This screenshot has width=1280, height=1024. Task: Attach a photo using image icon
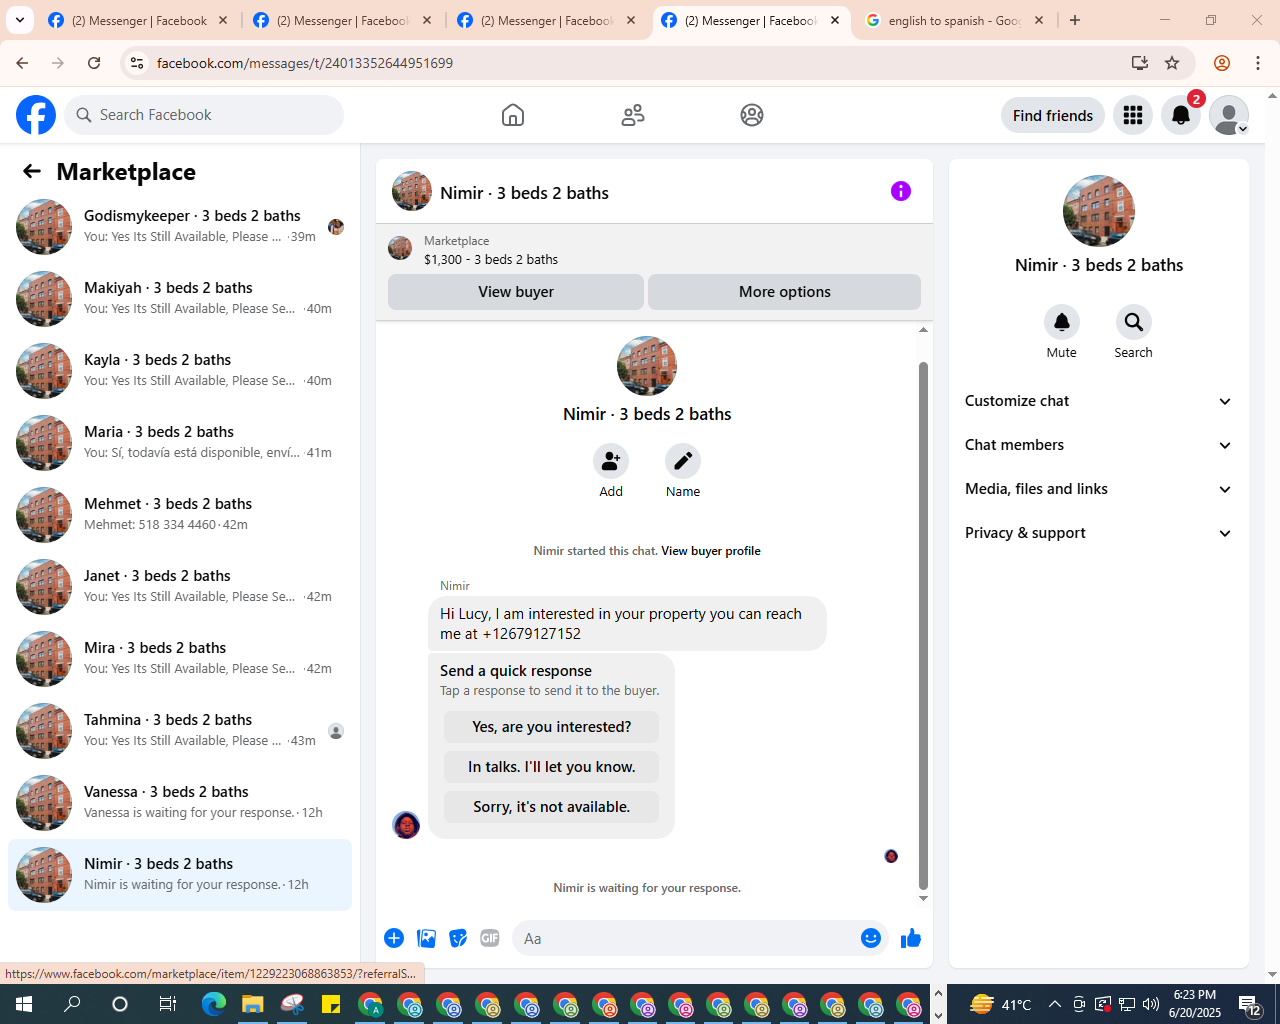tap(427, 938)
